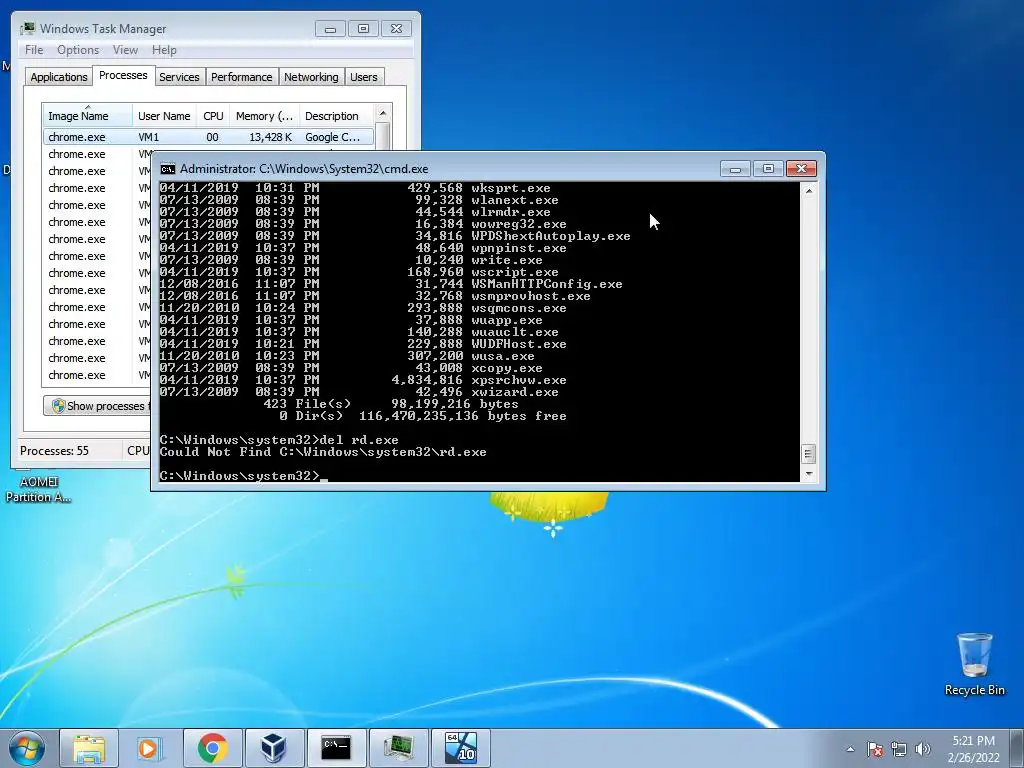Open VirtualBox from the taskbar
Viewport: 1024px width, 768px height.
tap(274, 748)
